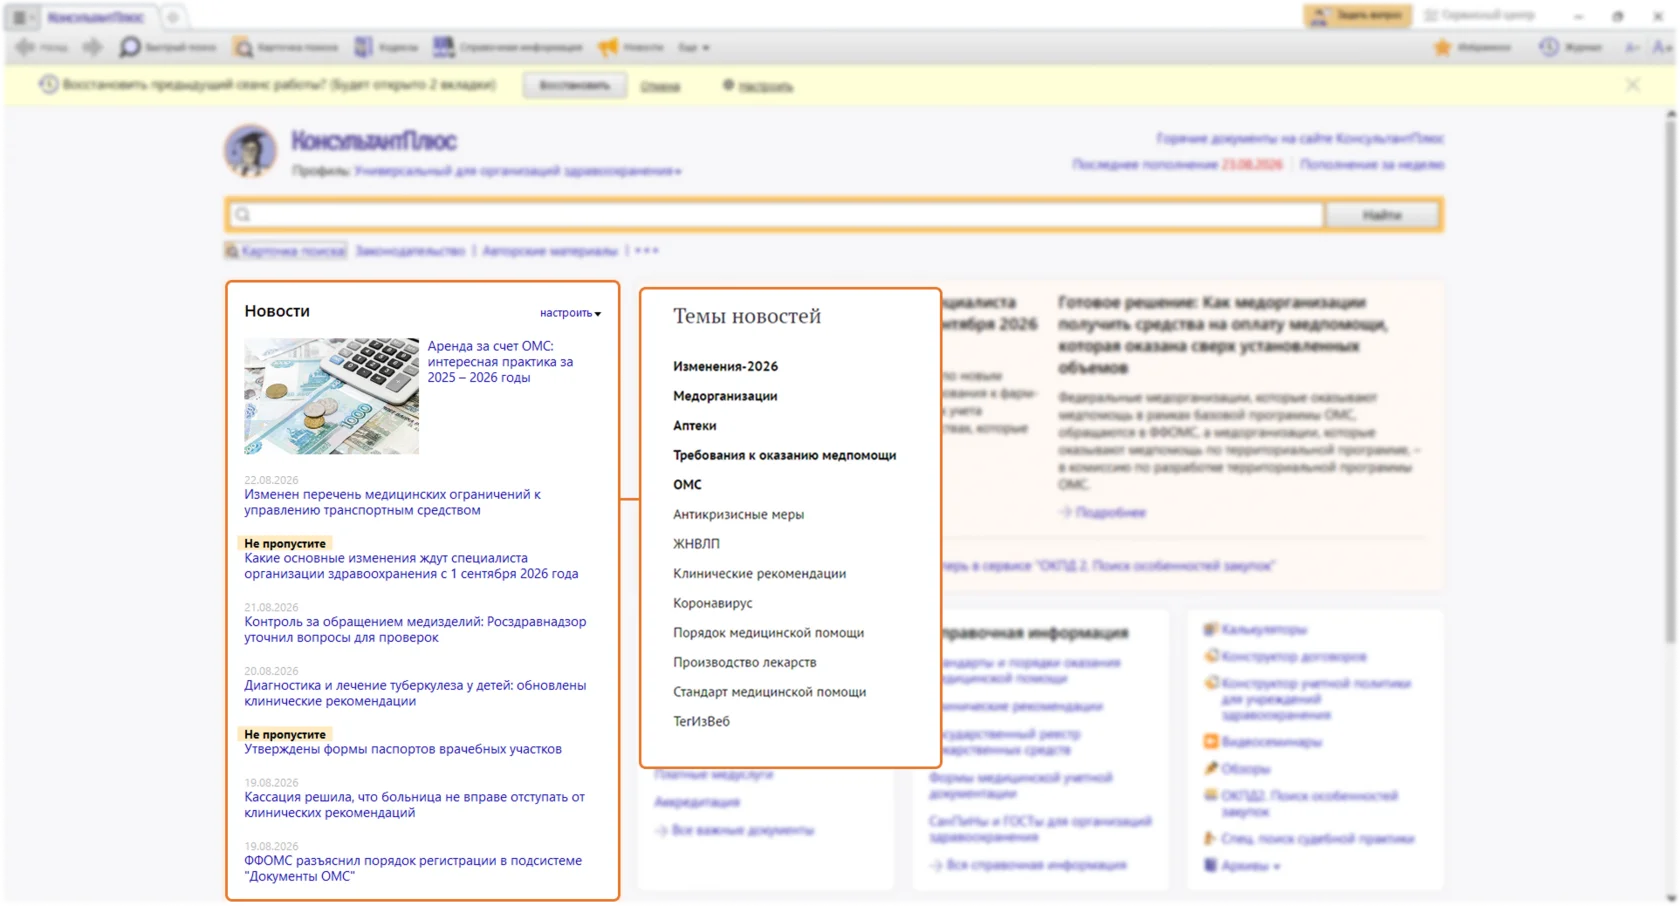Select news topic Медорганизации
Viewport: 1680px width, 906px height.
[725, 396]
